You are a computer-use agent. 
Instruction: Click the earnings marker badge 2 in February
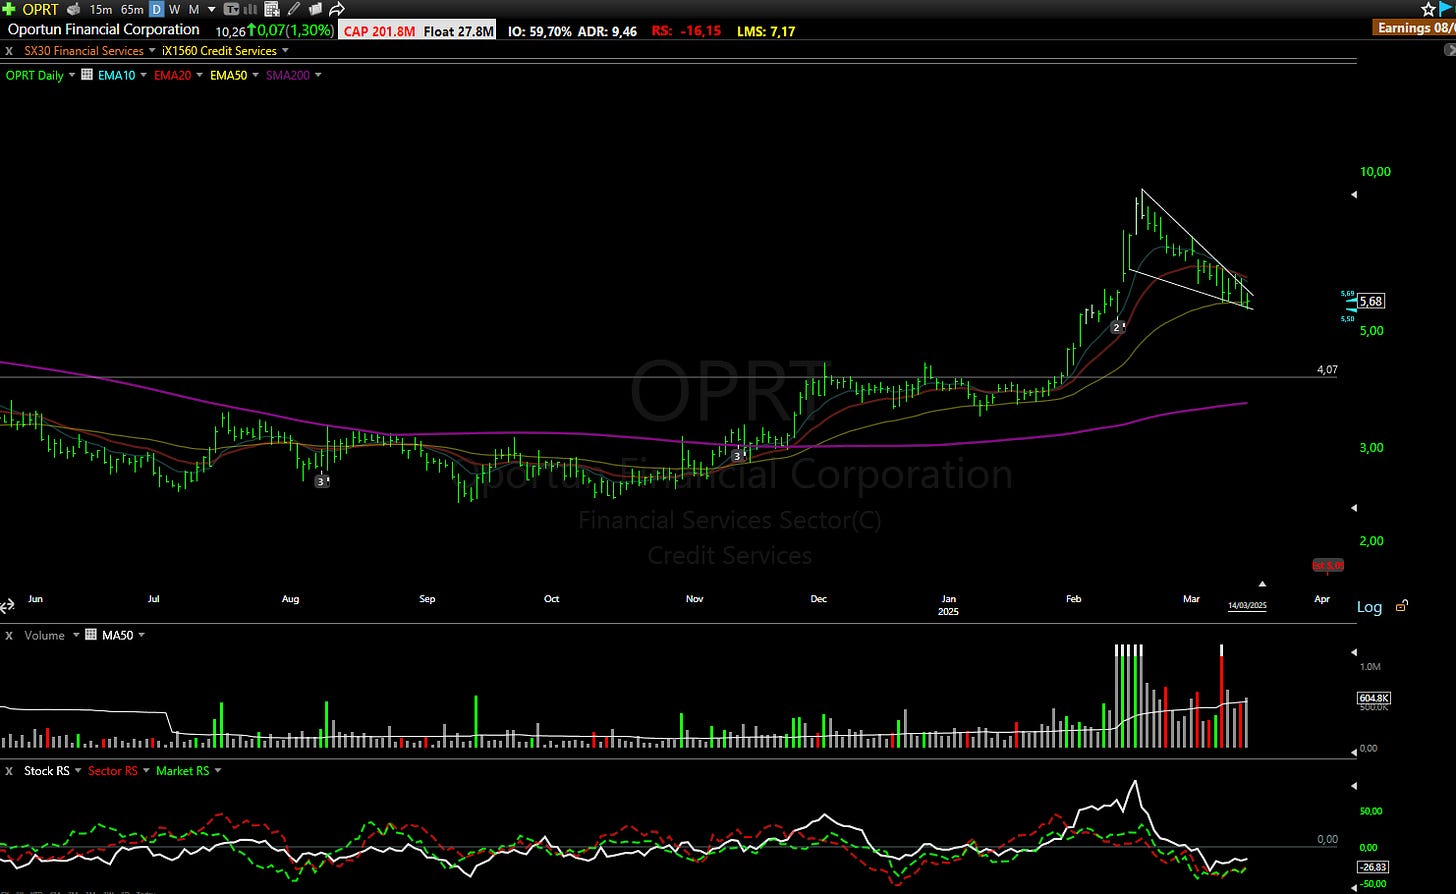pos(1119,327)
